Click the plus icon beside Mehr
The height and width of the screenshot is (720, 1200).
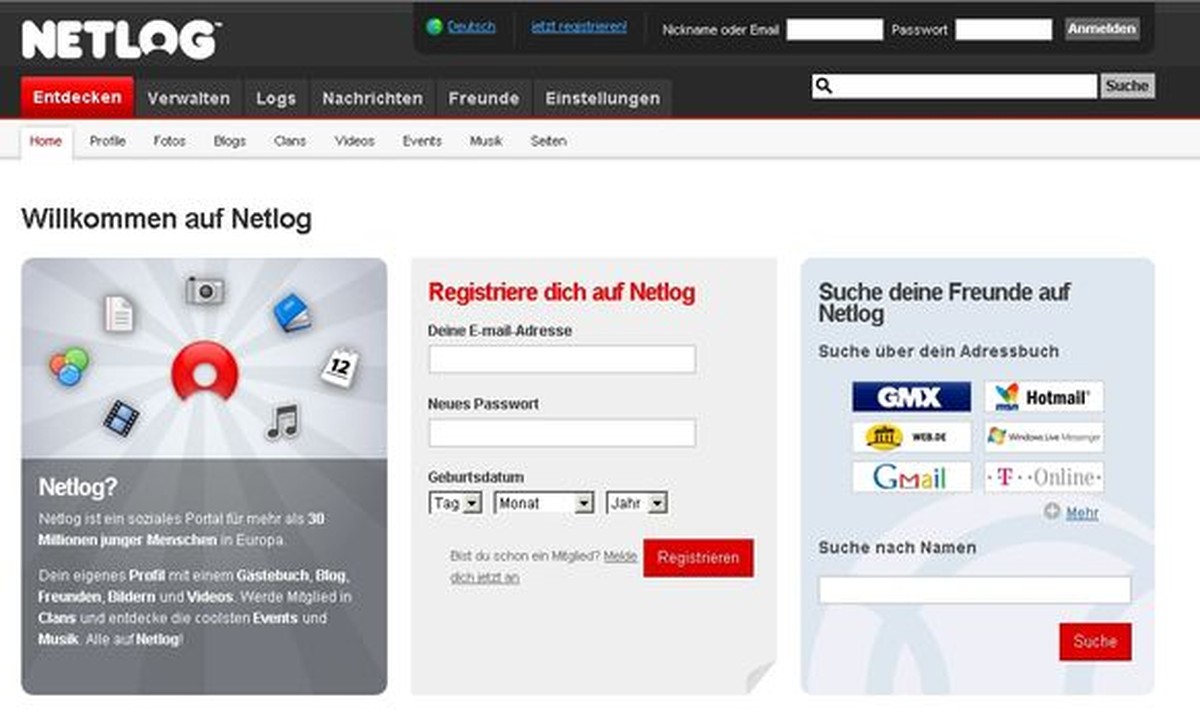coord(1052,512)
